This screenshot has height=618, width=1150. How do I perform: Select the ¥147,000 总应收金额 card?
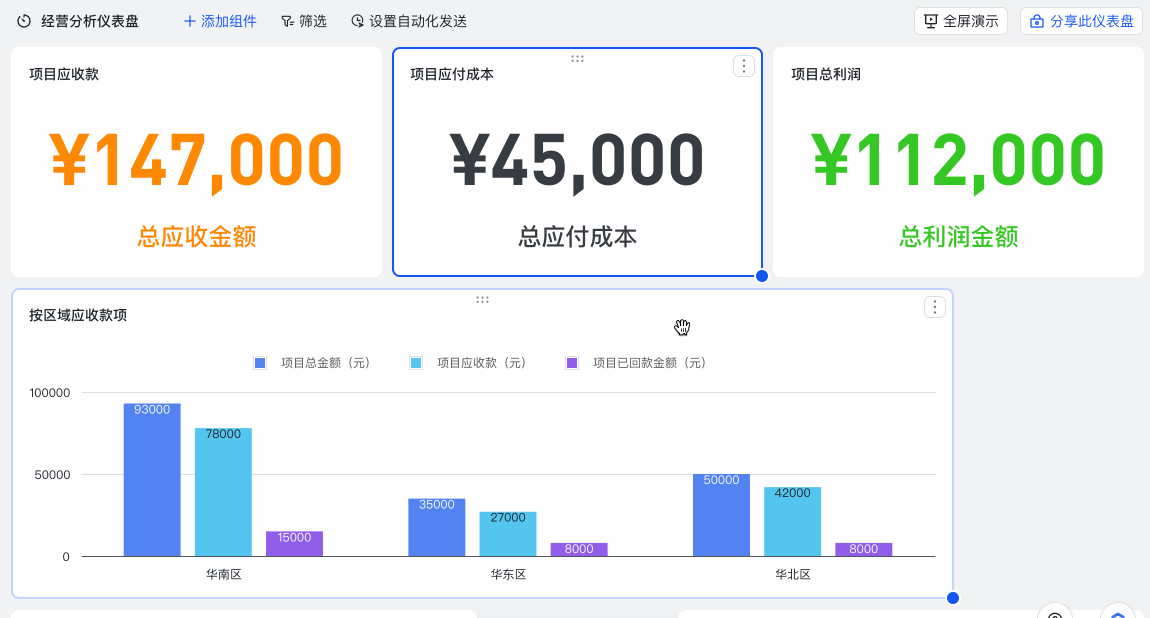[x=197, y=162]
